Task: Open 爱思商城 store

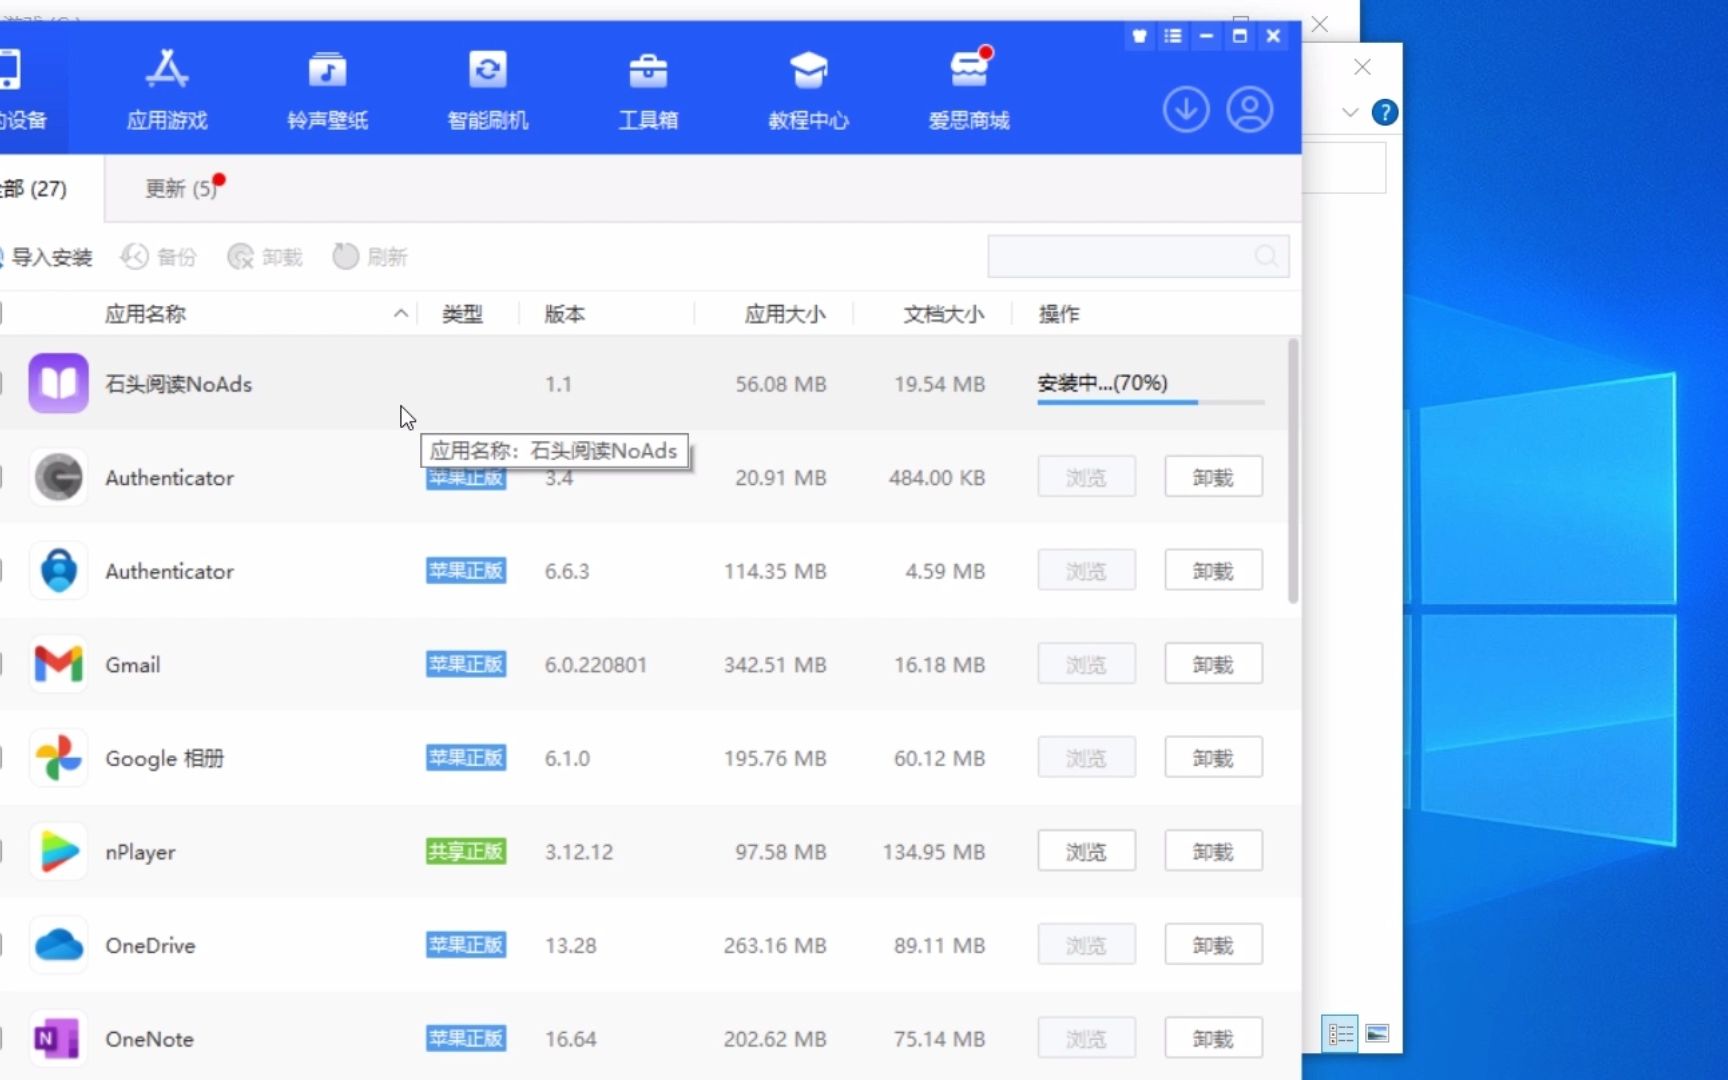Action: tap(968, 90)
